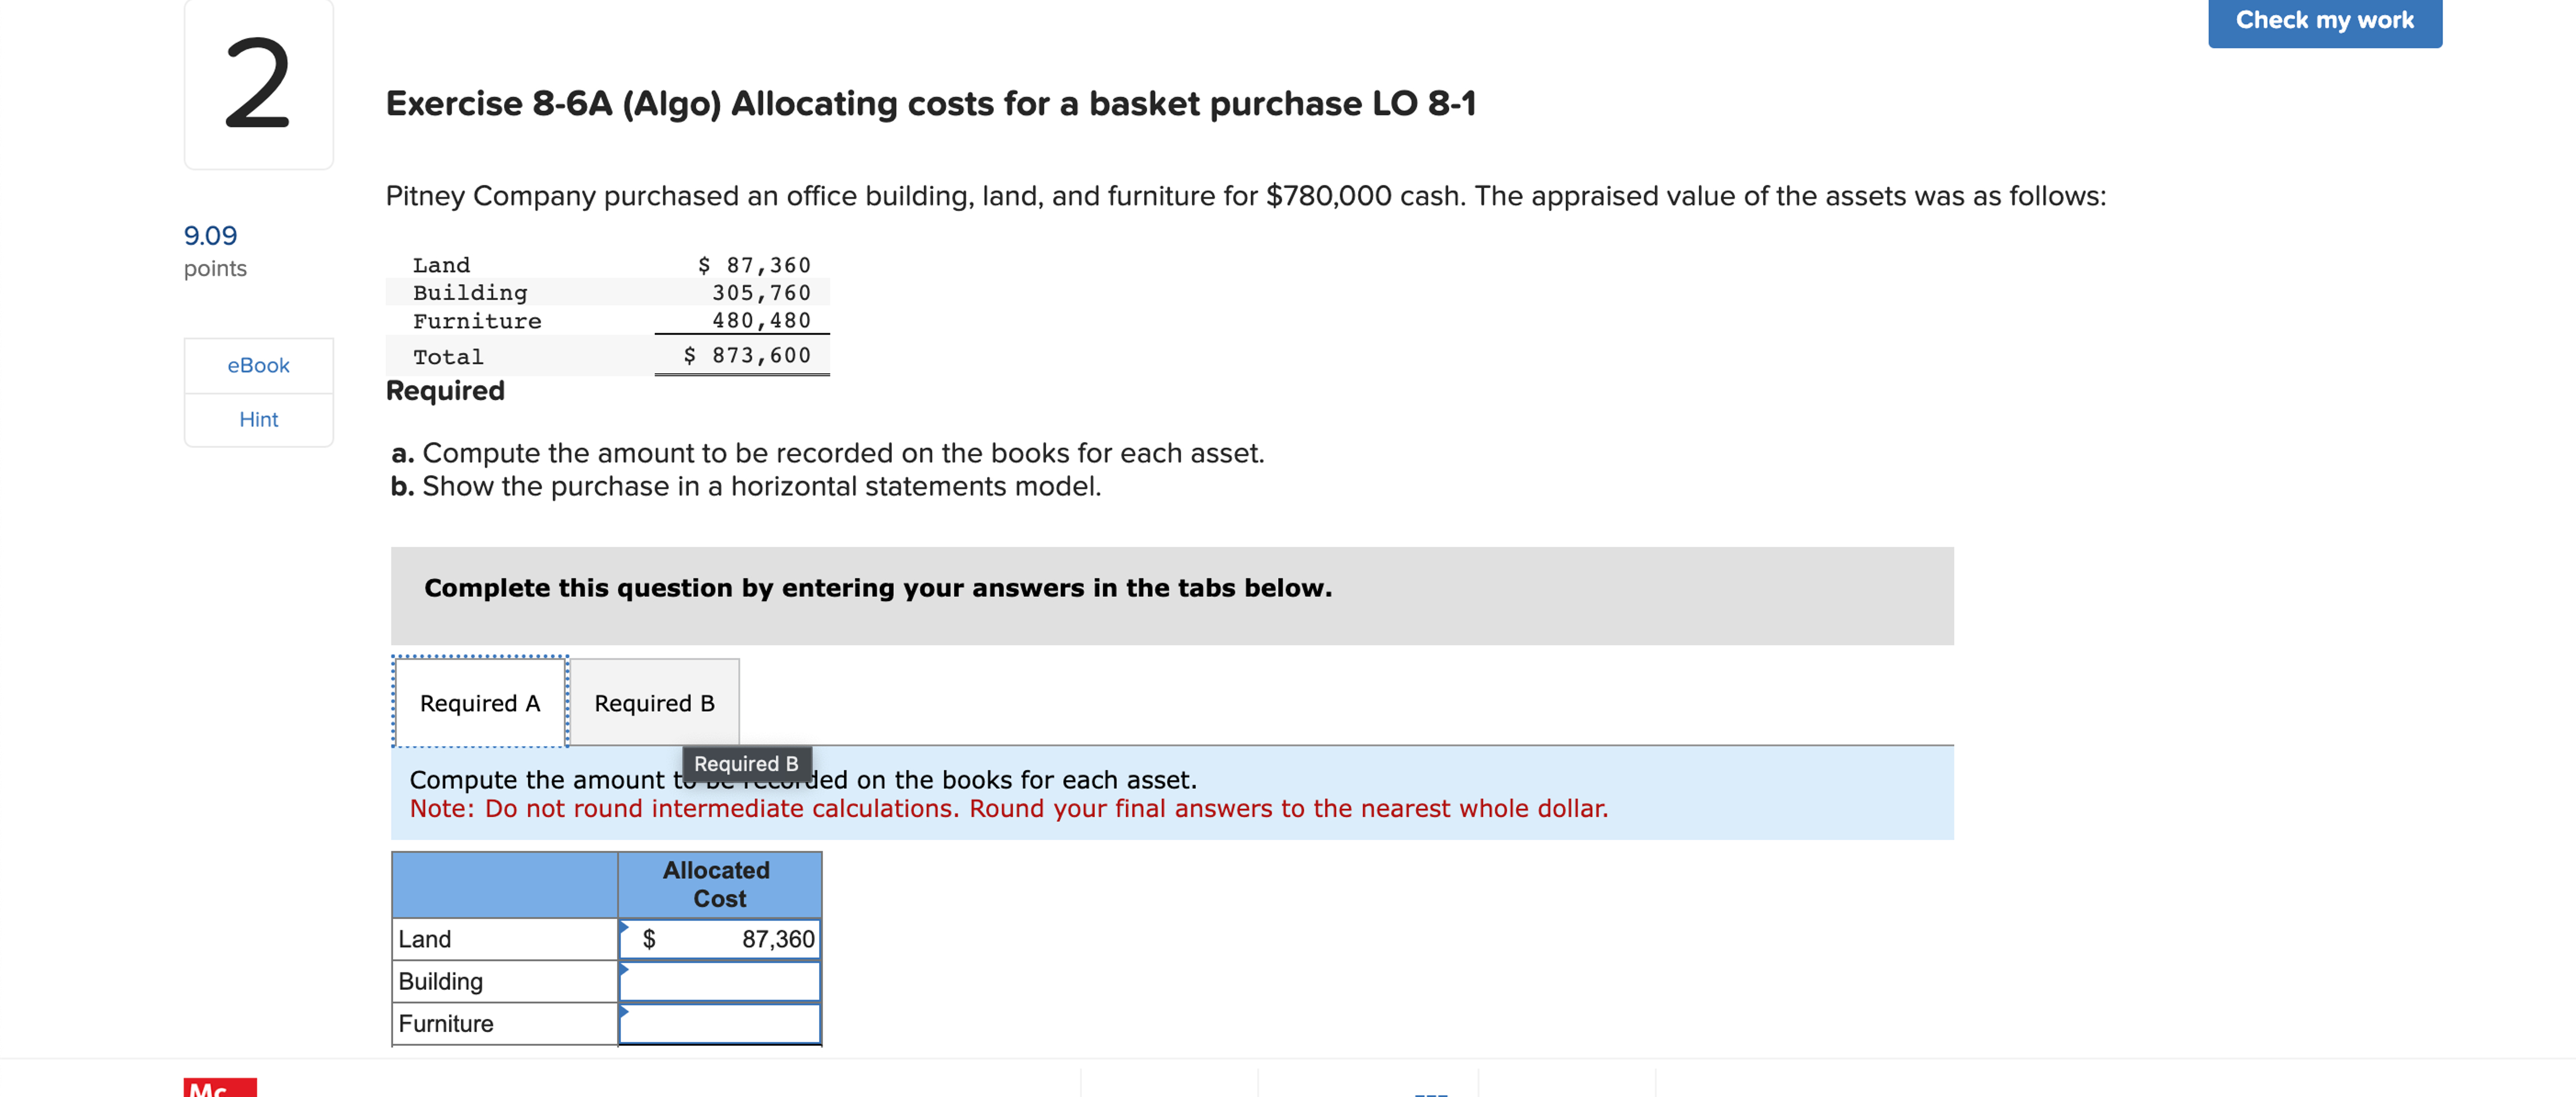Click the Complete this question banner
This screenshot has width=2576, height=1097.
pyautogui.click(x=877, y=587)
